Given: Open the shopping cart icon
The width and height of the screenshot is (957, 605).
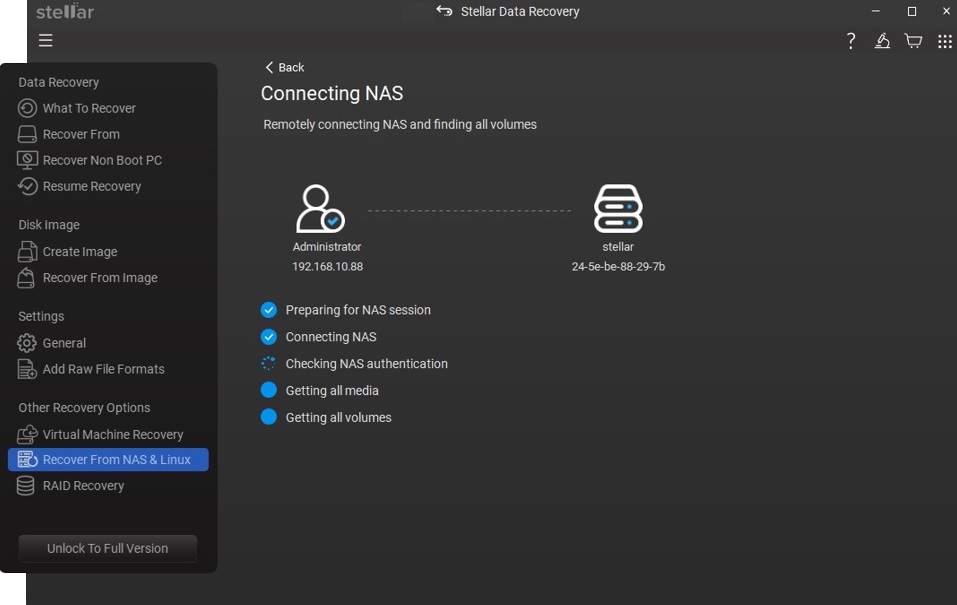Looking at the screenshot, I should [913, 41].
